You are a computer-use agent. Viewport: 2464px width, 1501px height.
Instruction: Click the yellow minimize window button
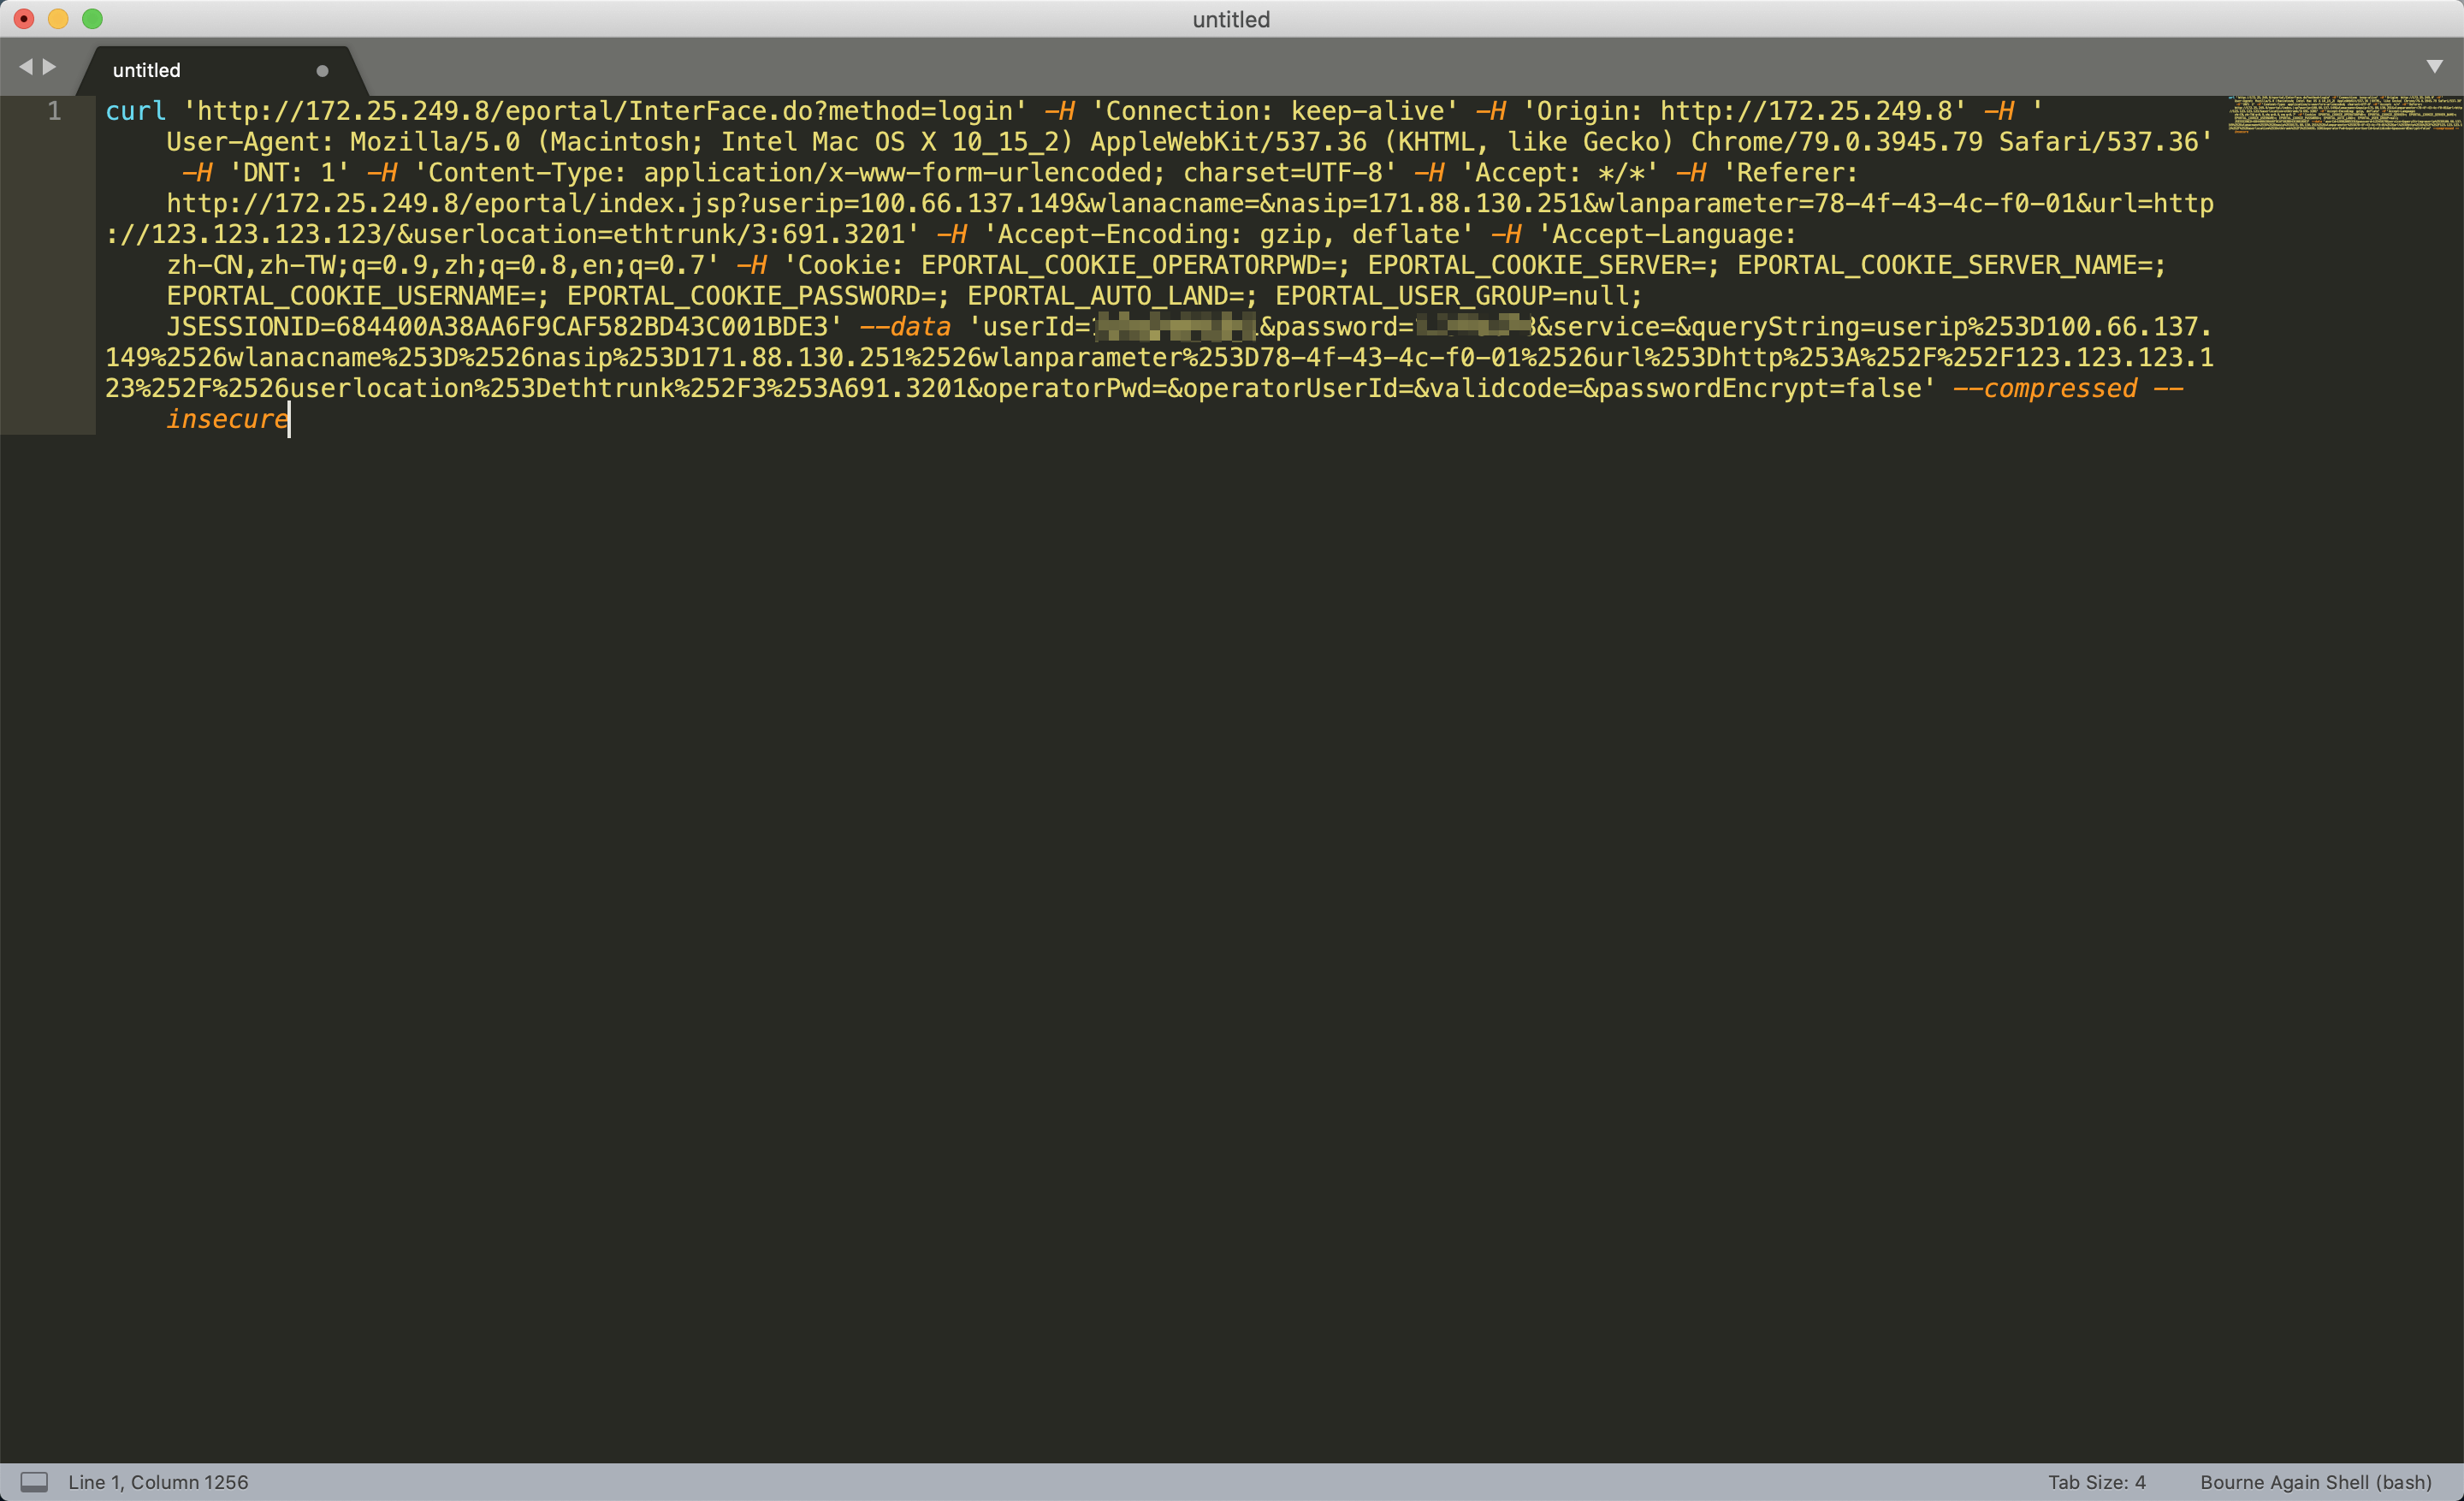point(58,19)
